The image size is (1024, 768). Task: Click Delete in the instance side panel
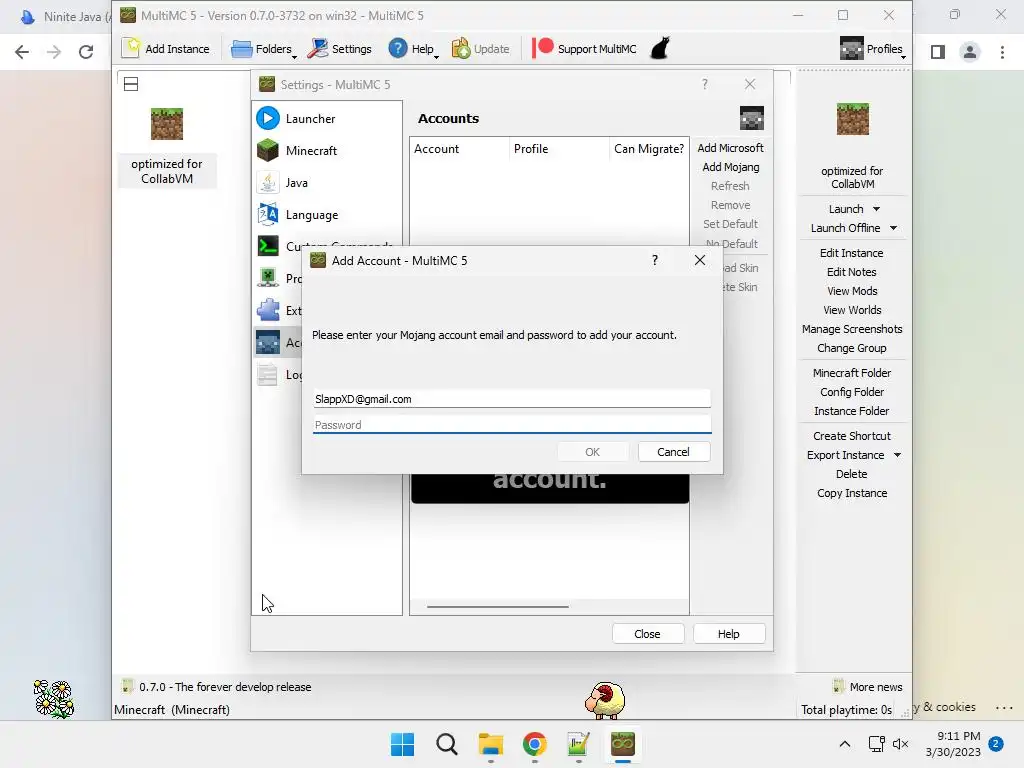[x=852, y=474]
